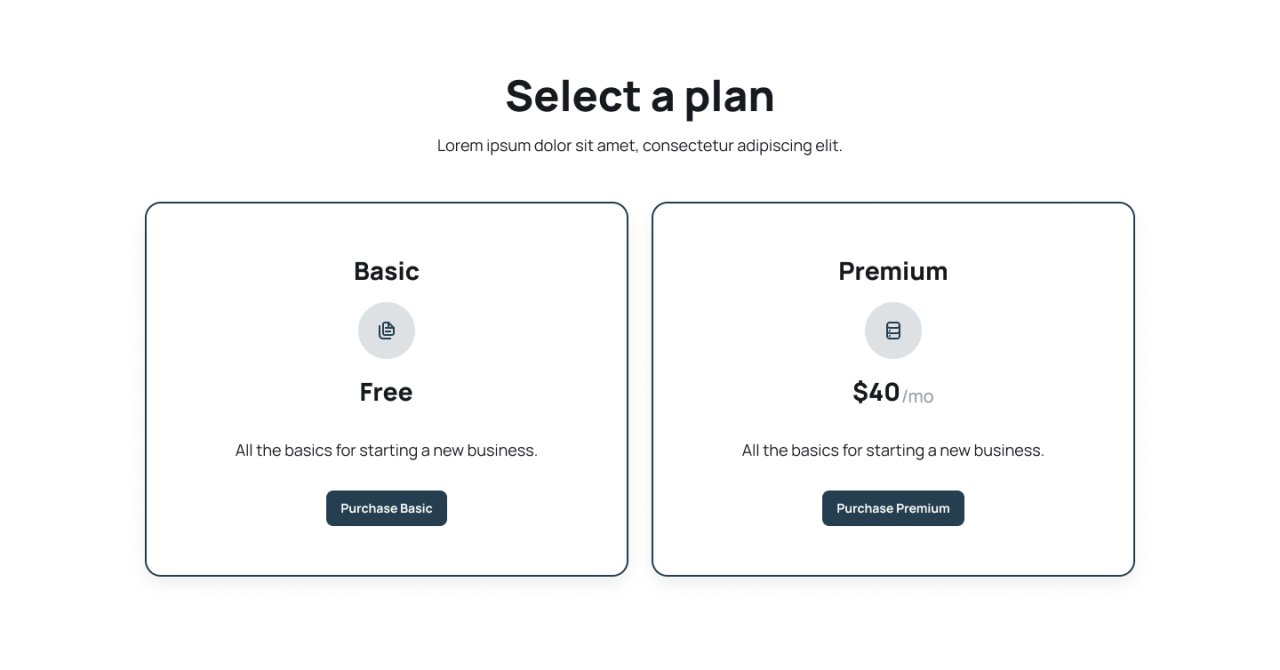Image resolution: width=1280 pixels, height=670 pixels.
Task: Click the Free price label
Action: (x=386, y=392)
